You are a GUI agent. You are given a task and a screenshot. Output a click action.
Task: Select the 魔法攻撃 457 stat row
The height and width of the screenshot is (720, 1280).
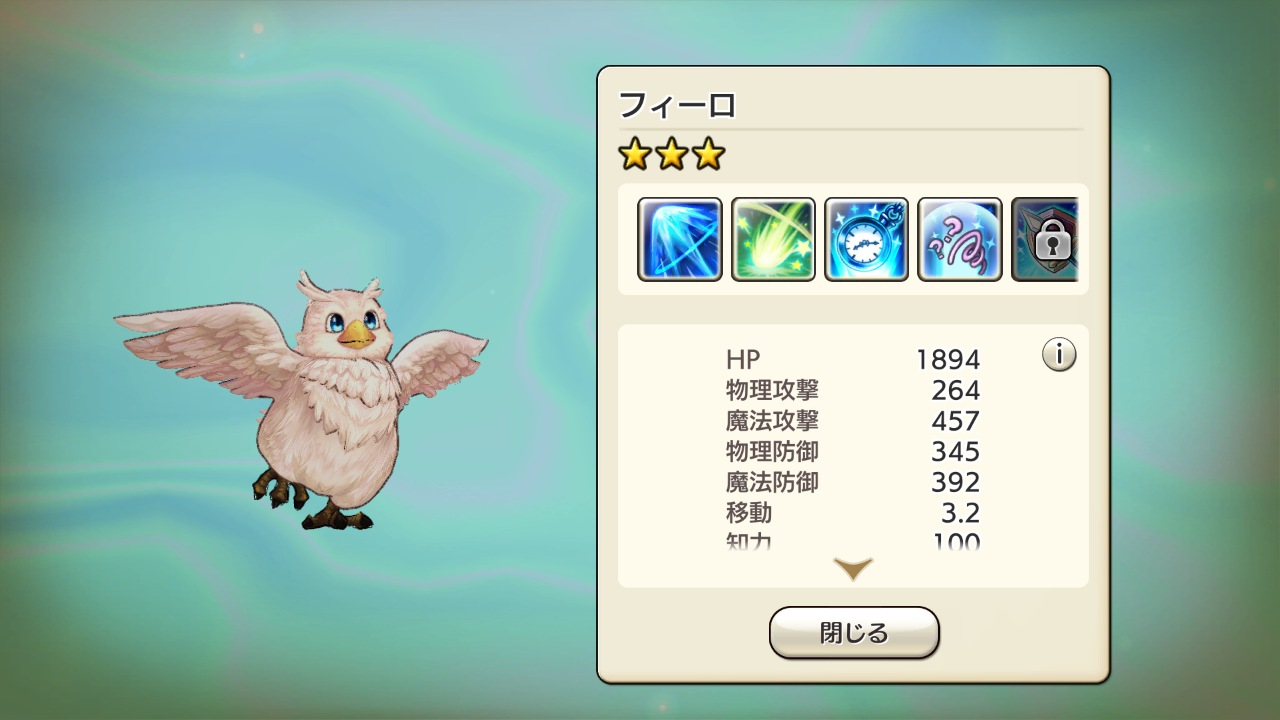[853, 421]
